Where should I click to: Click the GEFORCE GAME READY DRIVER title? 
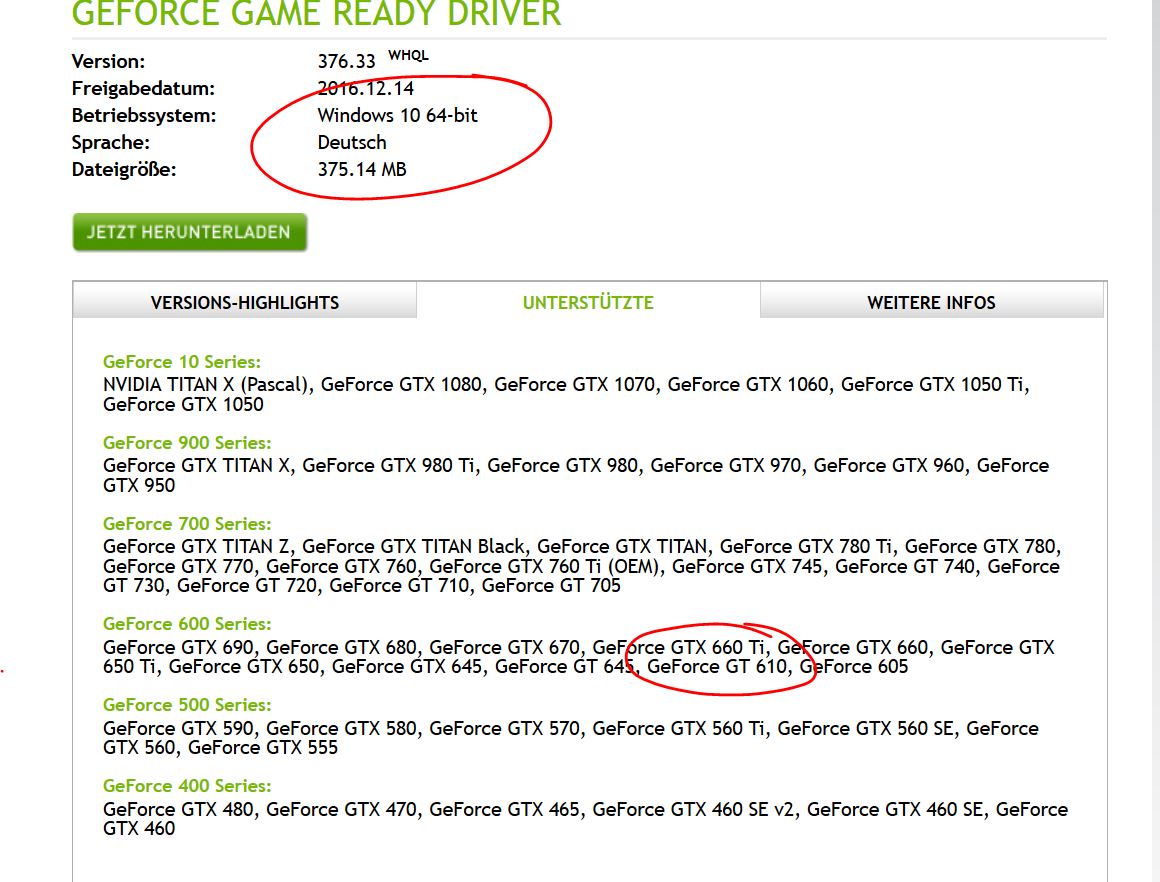tap(317, 13)
